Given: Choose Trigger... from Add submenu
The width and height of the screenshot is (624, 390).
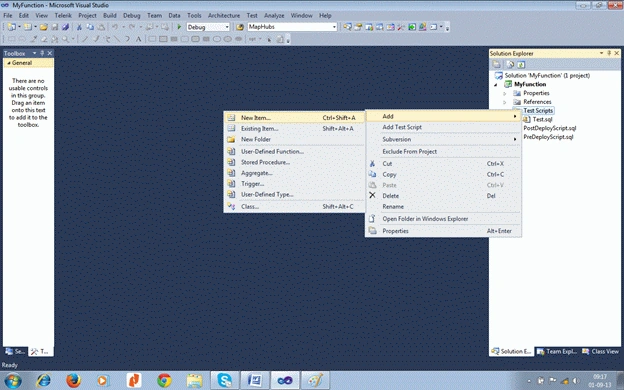Looking at the screenshot, I should (294, 184).
